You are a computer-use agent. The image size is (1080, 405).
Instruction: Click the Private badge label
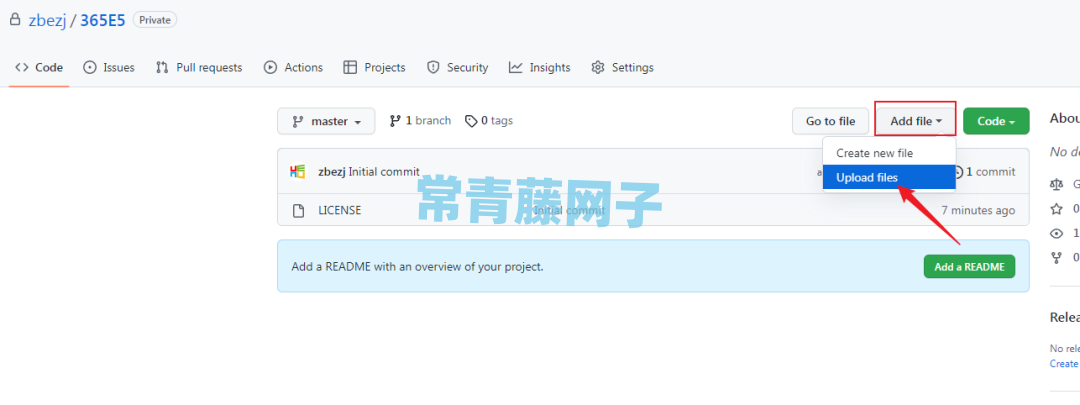click(155, 20)
